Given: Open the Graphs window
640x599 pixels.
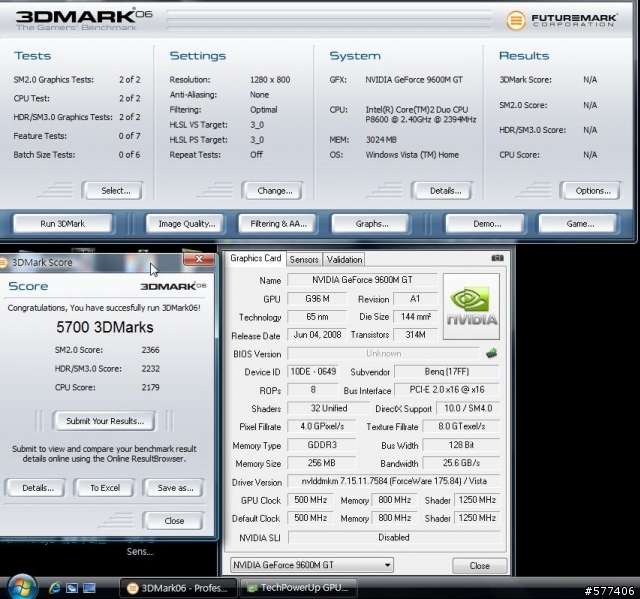Looking at the screenshot, I should pyautogui.click(x=371, y=224).
